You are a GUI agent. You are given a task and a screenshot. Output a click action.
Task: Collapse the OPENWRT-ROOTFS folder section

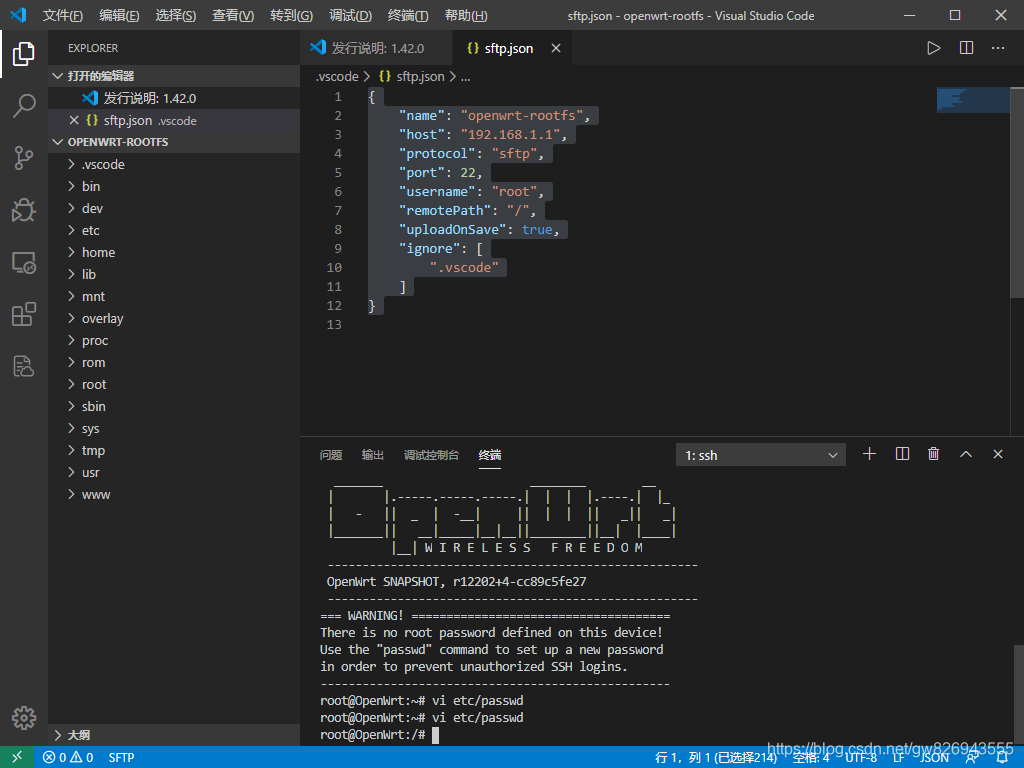pyautogui.click(x=174, y=142)
